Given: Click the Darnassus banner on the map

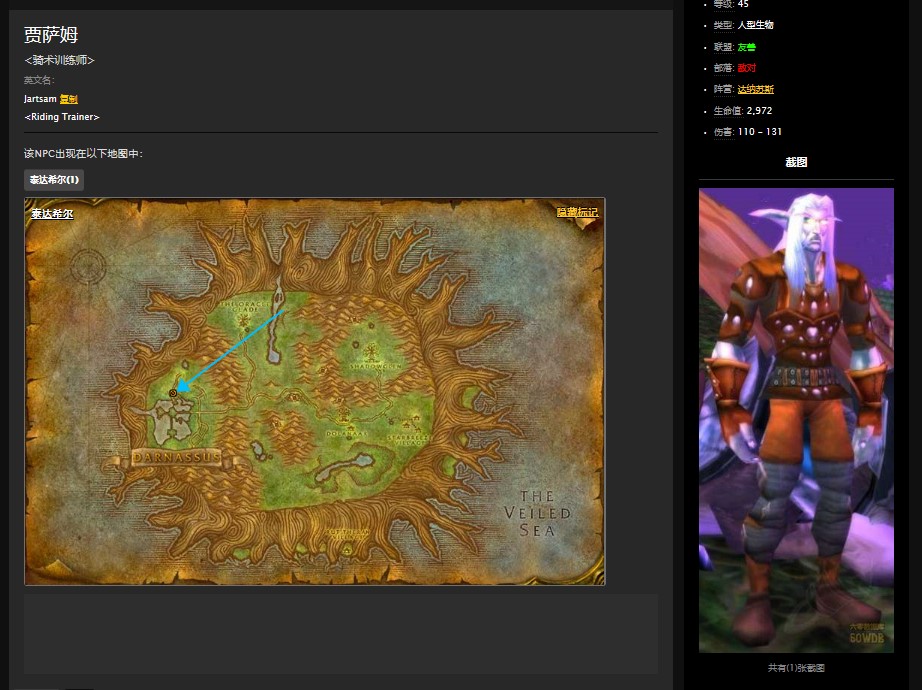Looking at the screenshot, I should click(x=177, y=459).
